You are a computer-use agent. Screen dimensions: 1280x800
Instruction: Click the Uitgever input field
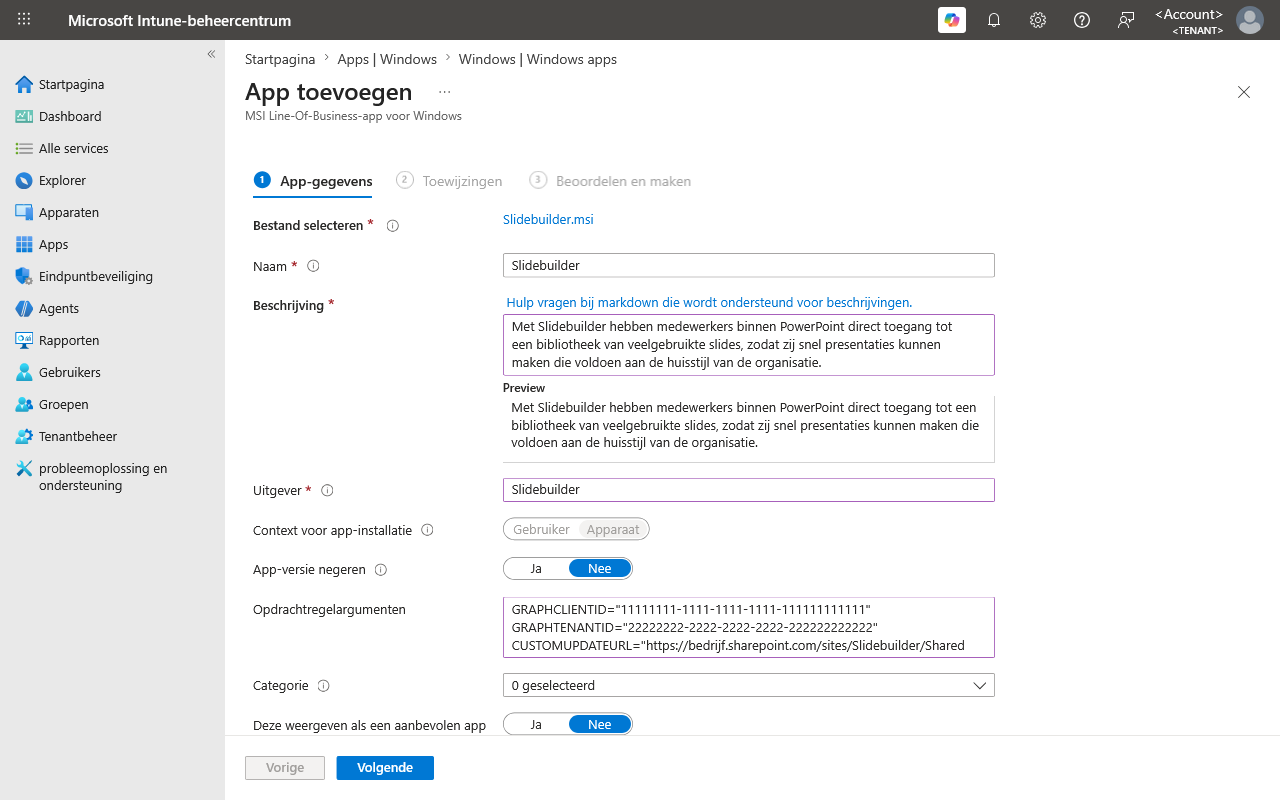(749, 490)
